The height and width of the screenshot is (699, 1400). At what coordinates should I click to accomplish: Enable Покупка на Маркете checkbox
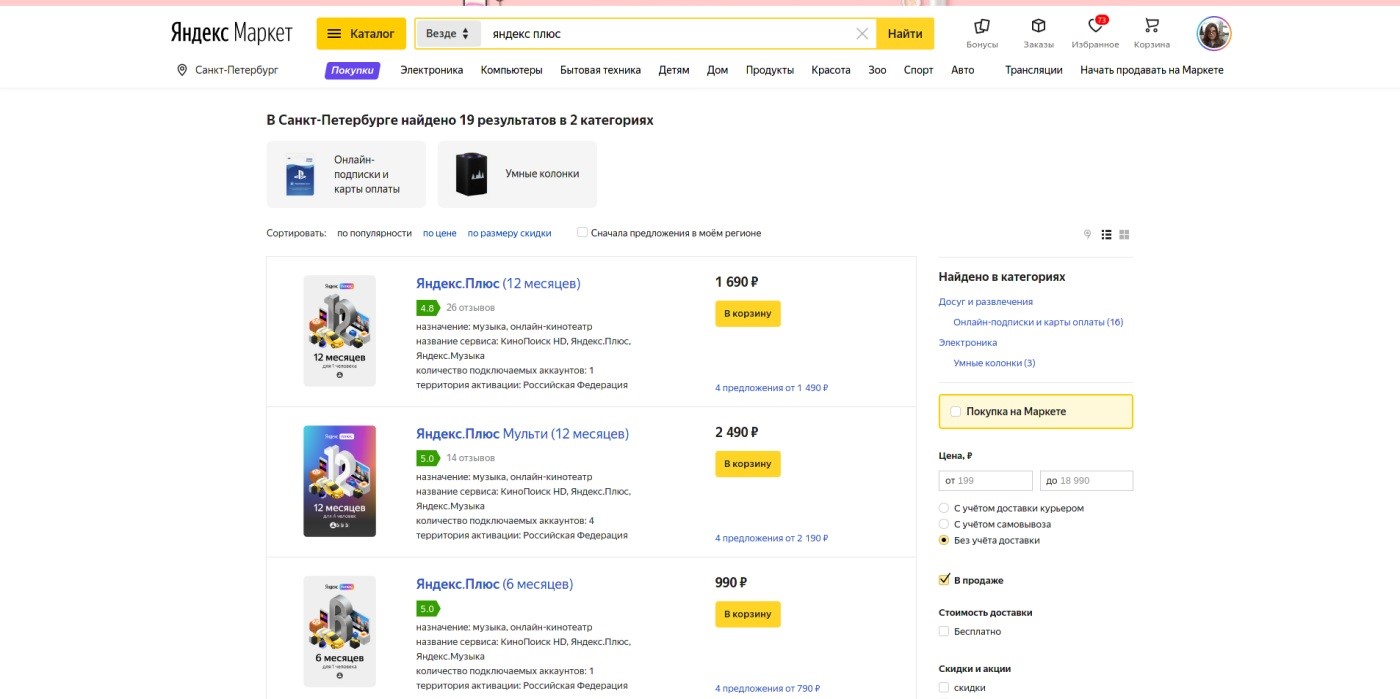[x=956, y=411]
